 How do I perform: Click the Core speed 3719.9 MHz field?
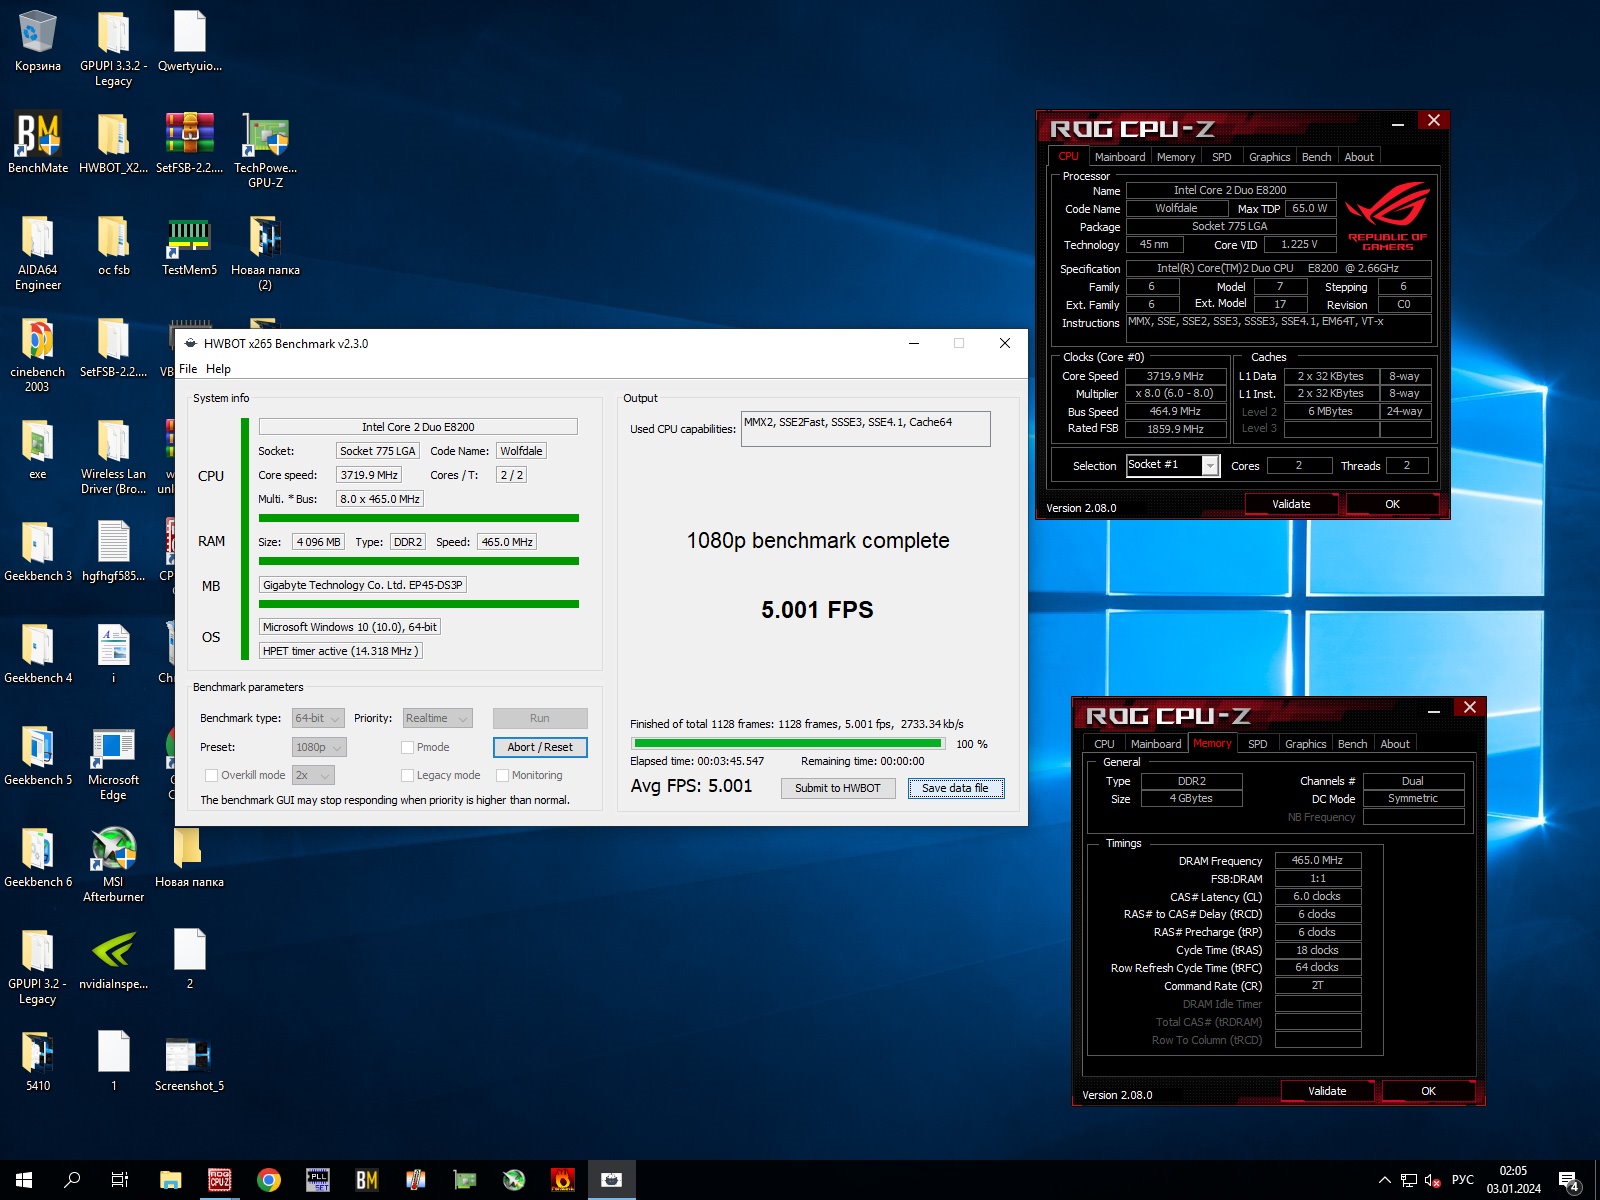point(369,475)
